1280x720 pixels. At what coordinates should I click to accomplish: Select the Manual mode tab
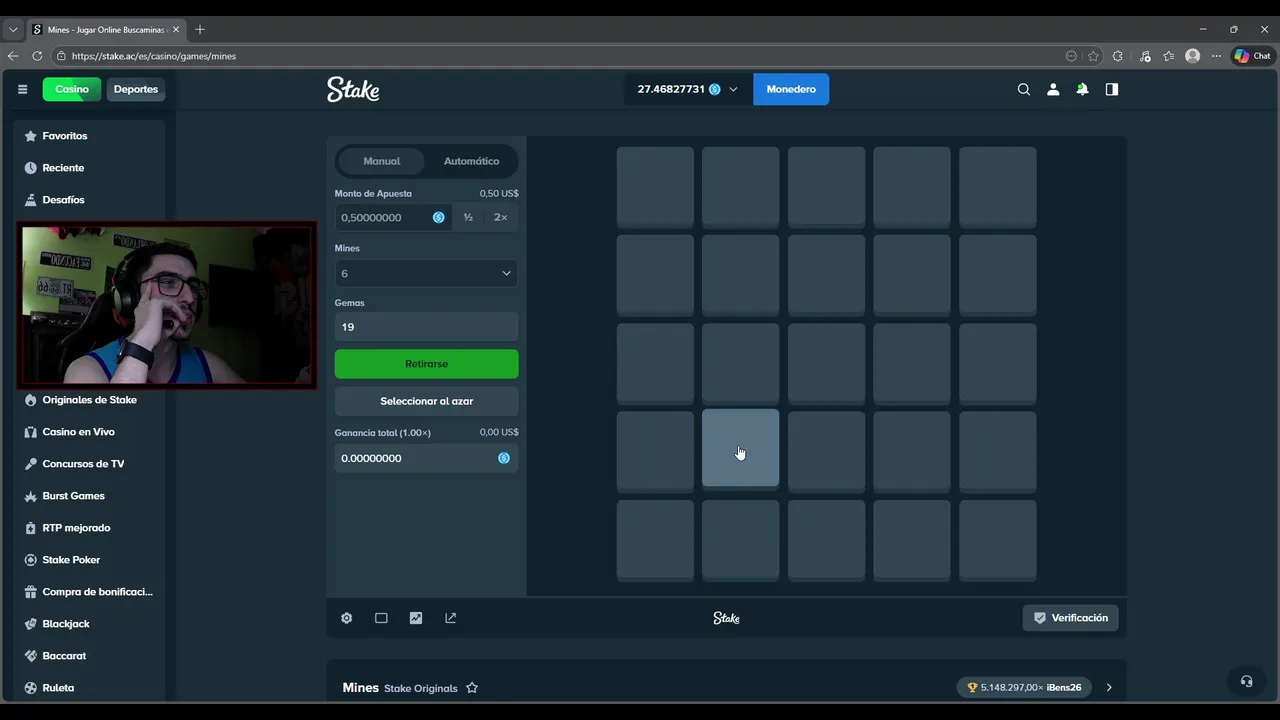(381, 161)
